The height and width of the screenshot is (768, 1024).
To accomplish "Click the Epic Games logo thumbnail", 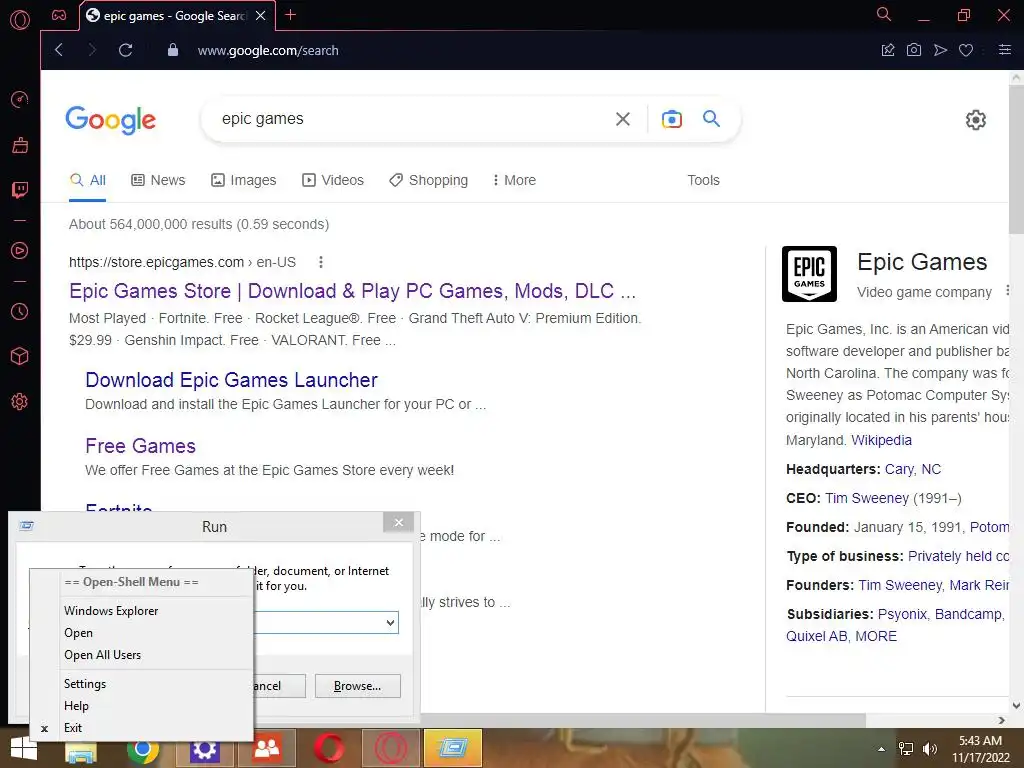I will [x=809, y=274].
